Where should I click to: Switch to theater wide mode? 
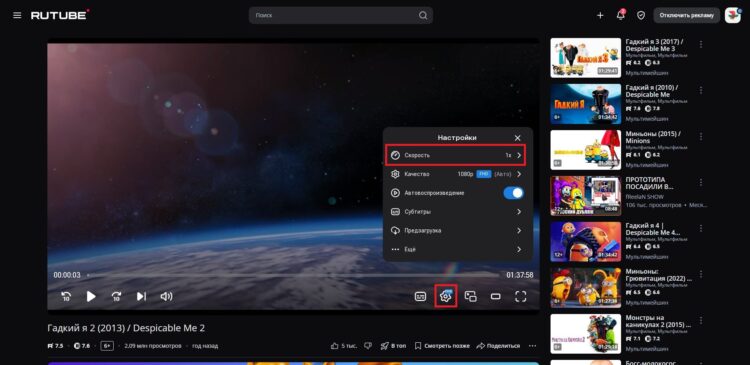coord(496,297)
